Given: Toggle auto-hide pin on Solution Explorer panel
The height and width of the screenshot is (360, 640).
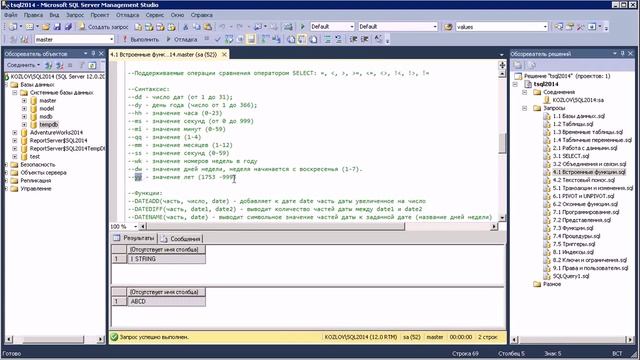Looking at the screenshot, I should point(622,53).
